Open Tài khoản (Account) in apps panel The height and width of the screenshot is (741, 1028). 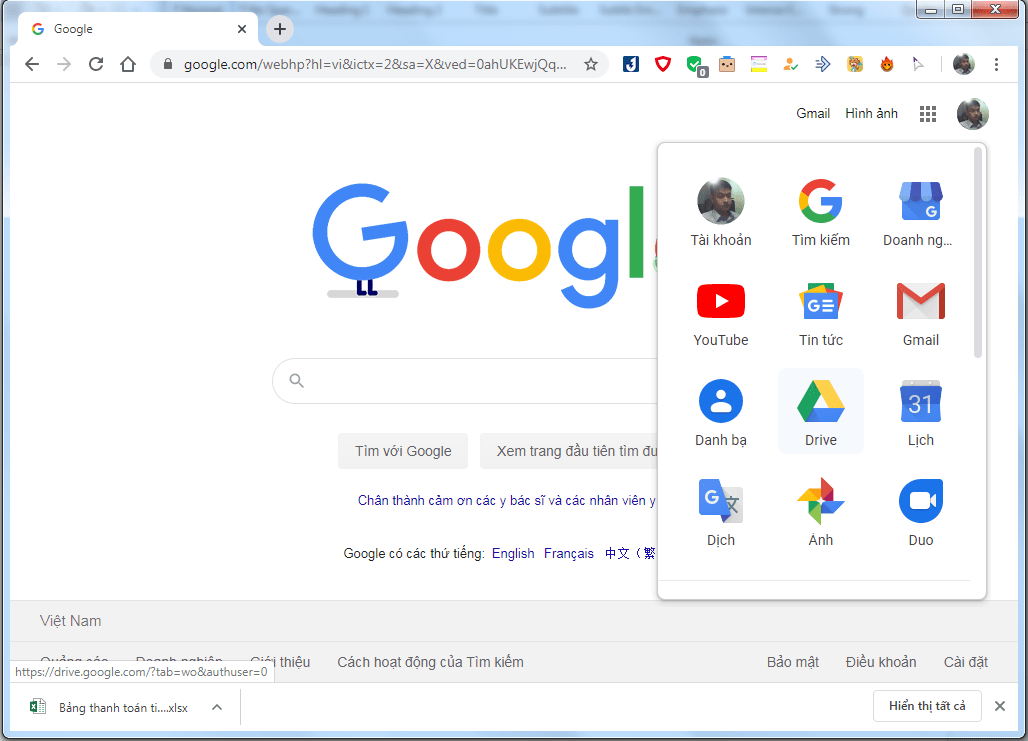point(721,211)
